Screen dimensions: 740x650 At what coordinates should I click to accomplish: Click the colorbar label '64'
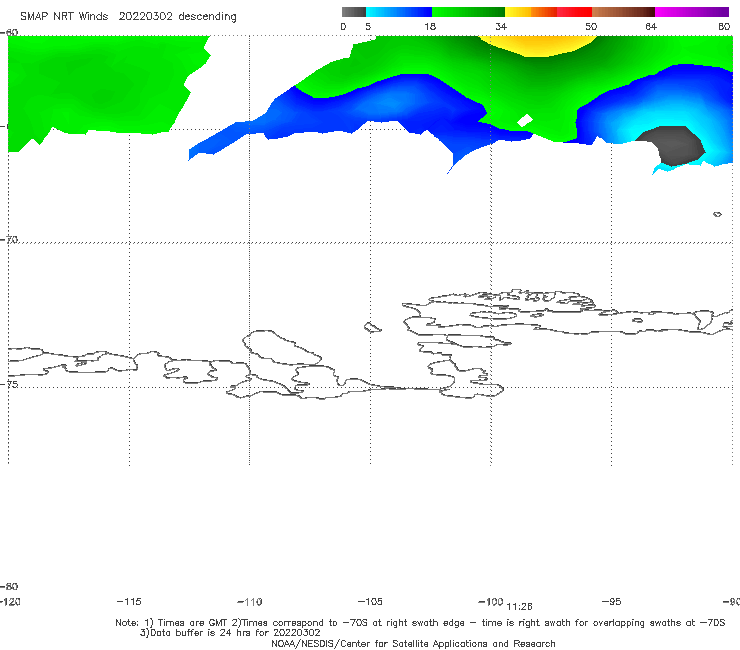tap(651, 27)
